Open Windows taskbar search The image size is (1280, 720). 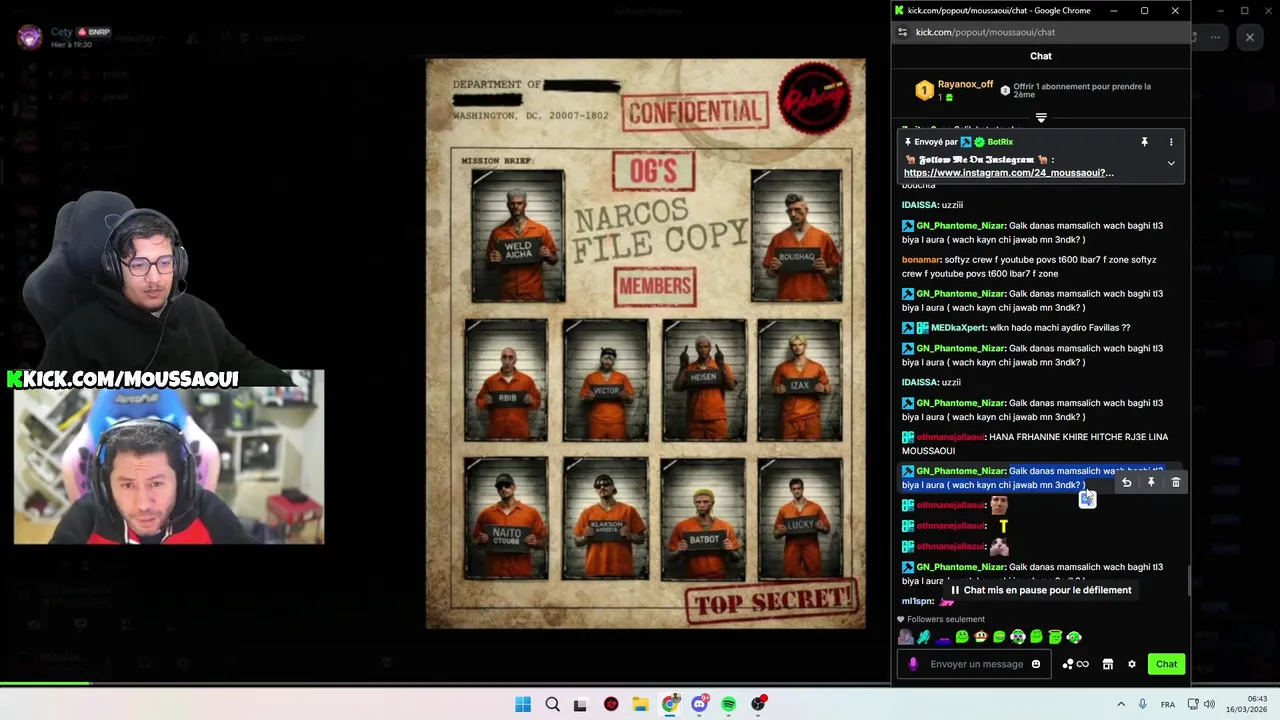(552, 704)
